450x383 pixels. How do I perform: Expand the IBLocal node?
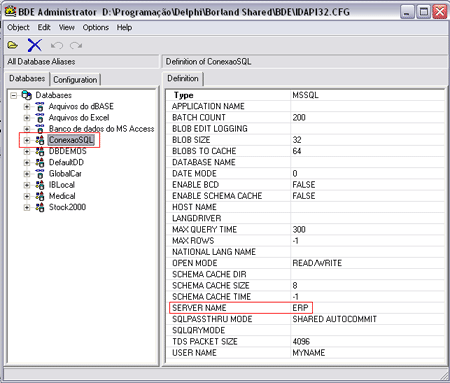coord(27,185)
